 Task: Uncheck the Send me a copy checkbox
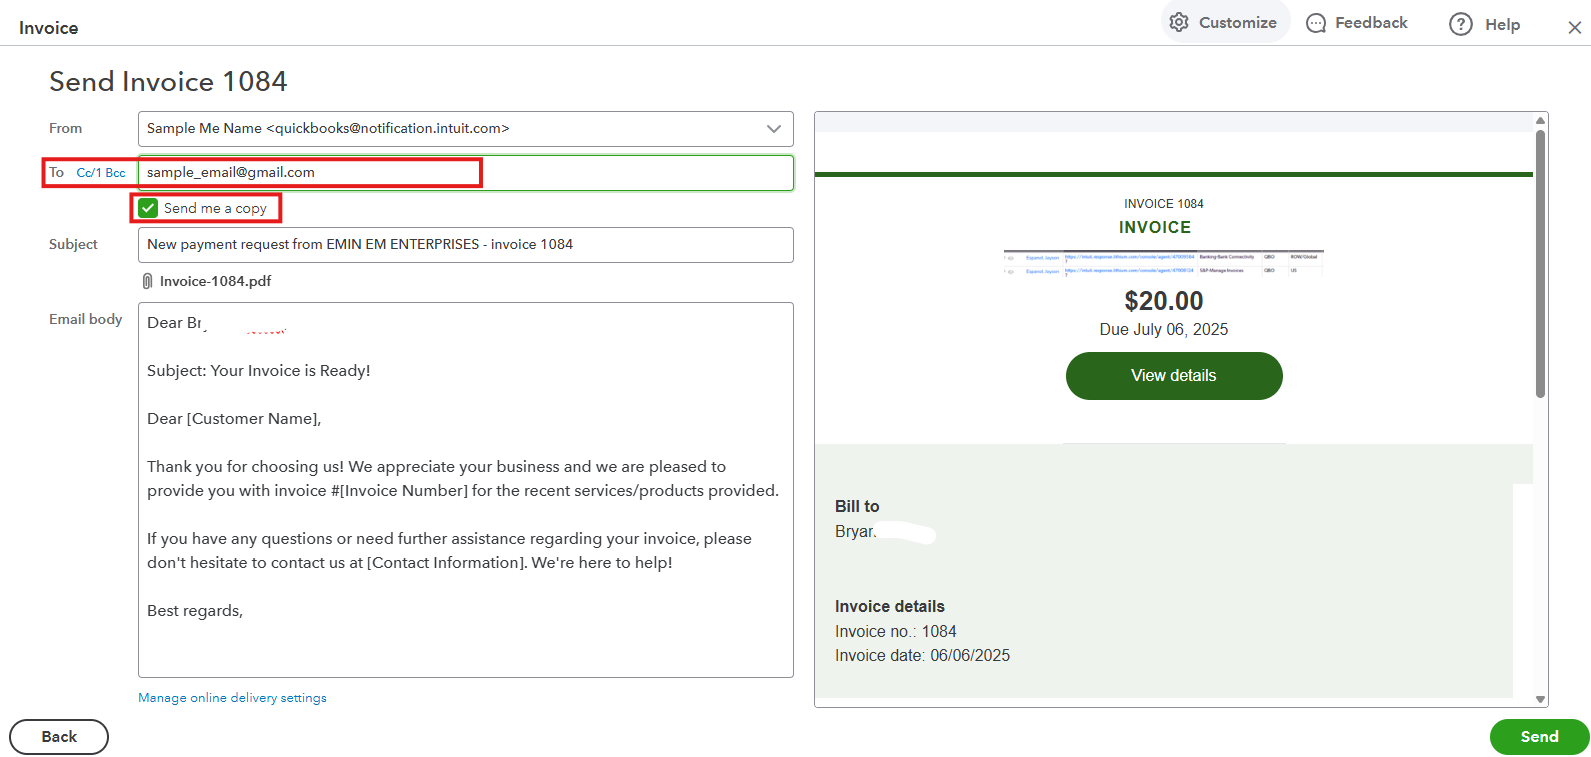(x=149, y=208)
